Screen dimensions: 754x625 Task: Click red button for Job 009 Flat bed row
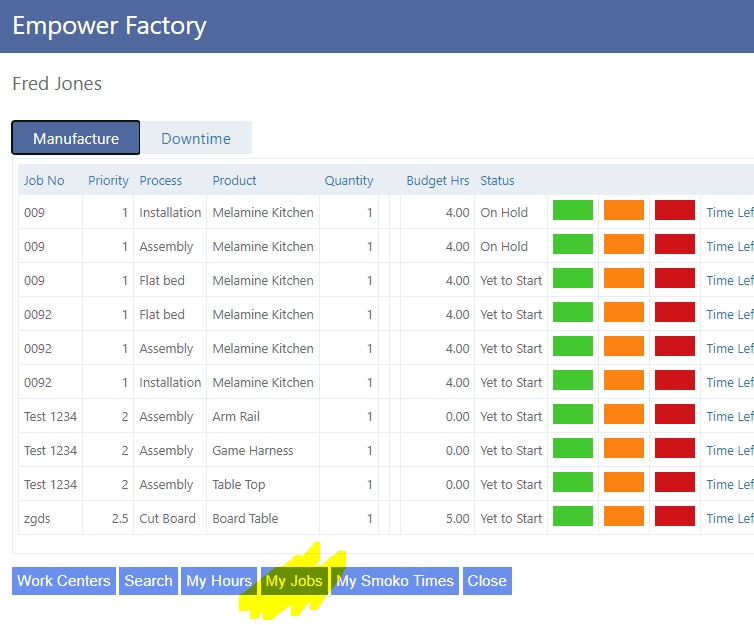(x=675, y=279)
